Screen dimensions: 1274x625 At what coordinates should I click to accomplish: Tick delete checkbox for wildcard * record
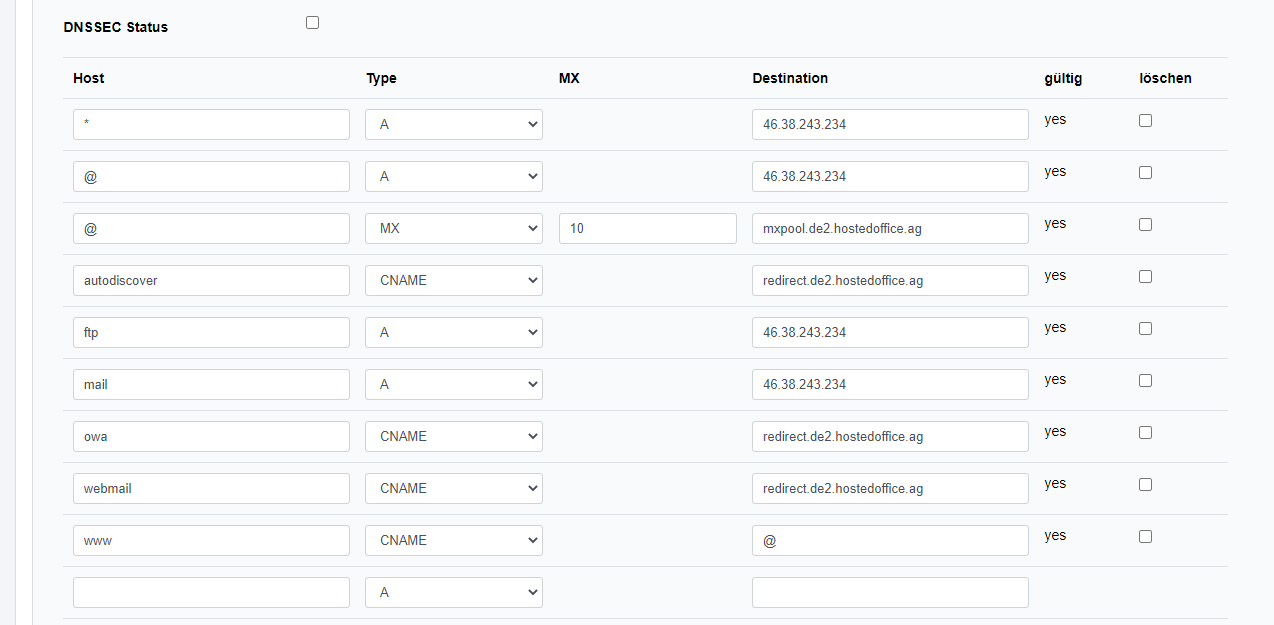pos(1145,120)
